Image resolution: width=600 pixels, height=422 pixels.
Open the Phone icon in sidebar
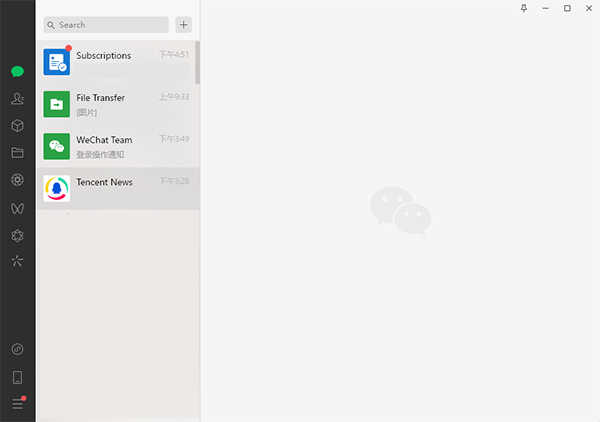click(17, 377)
